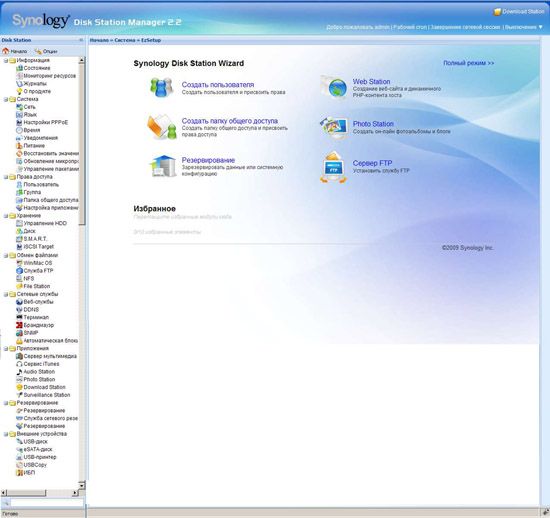The image size is (550, 518).
Task: Collapse the Хранение tree folder
Action: coord(6,216)
